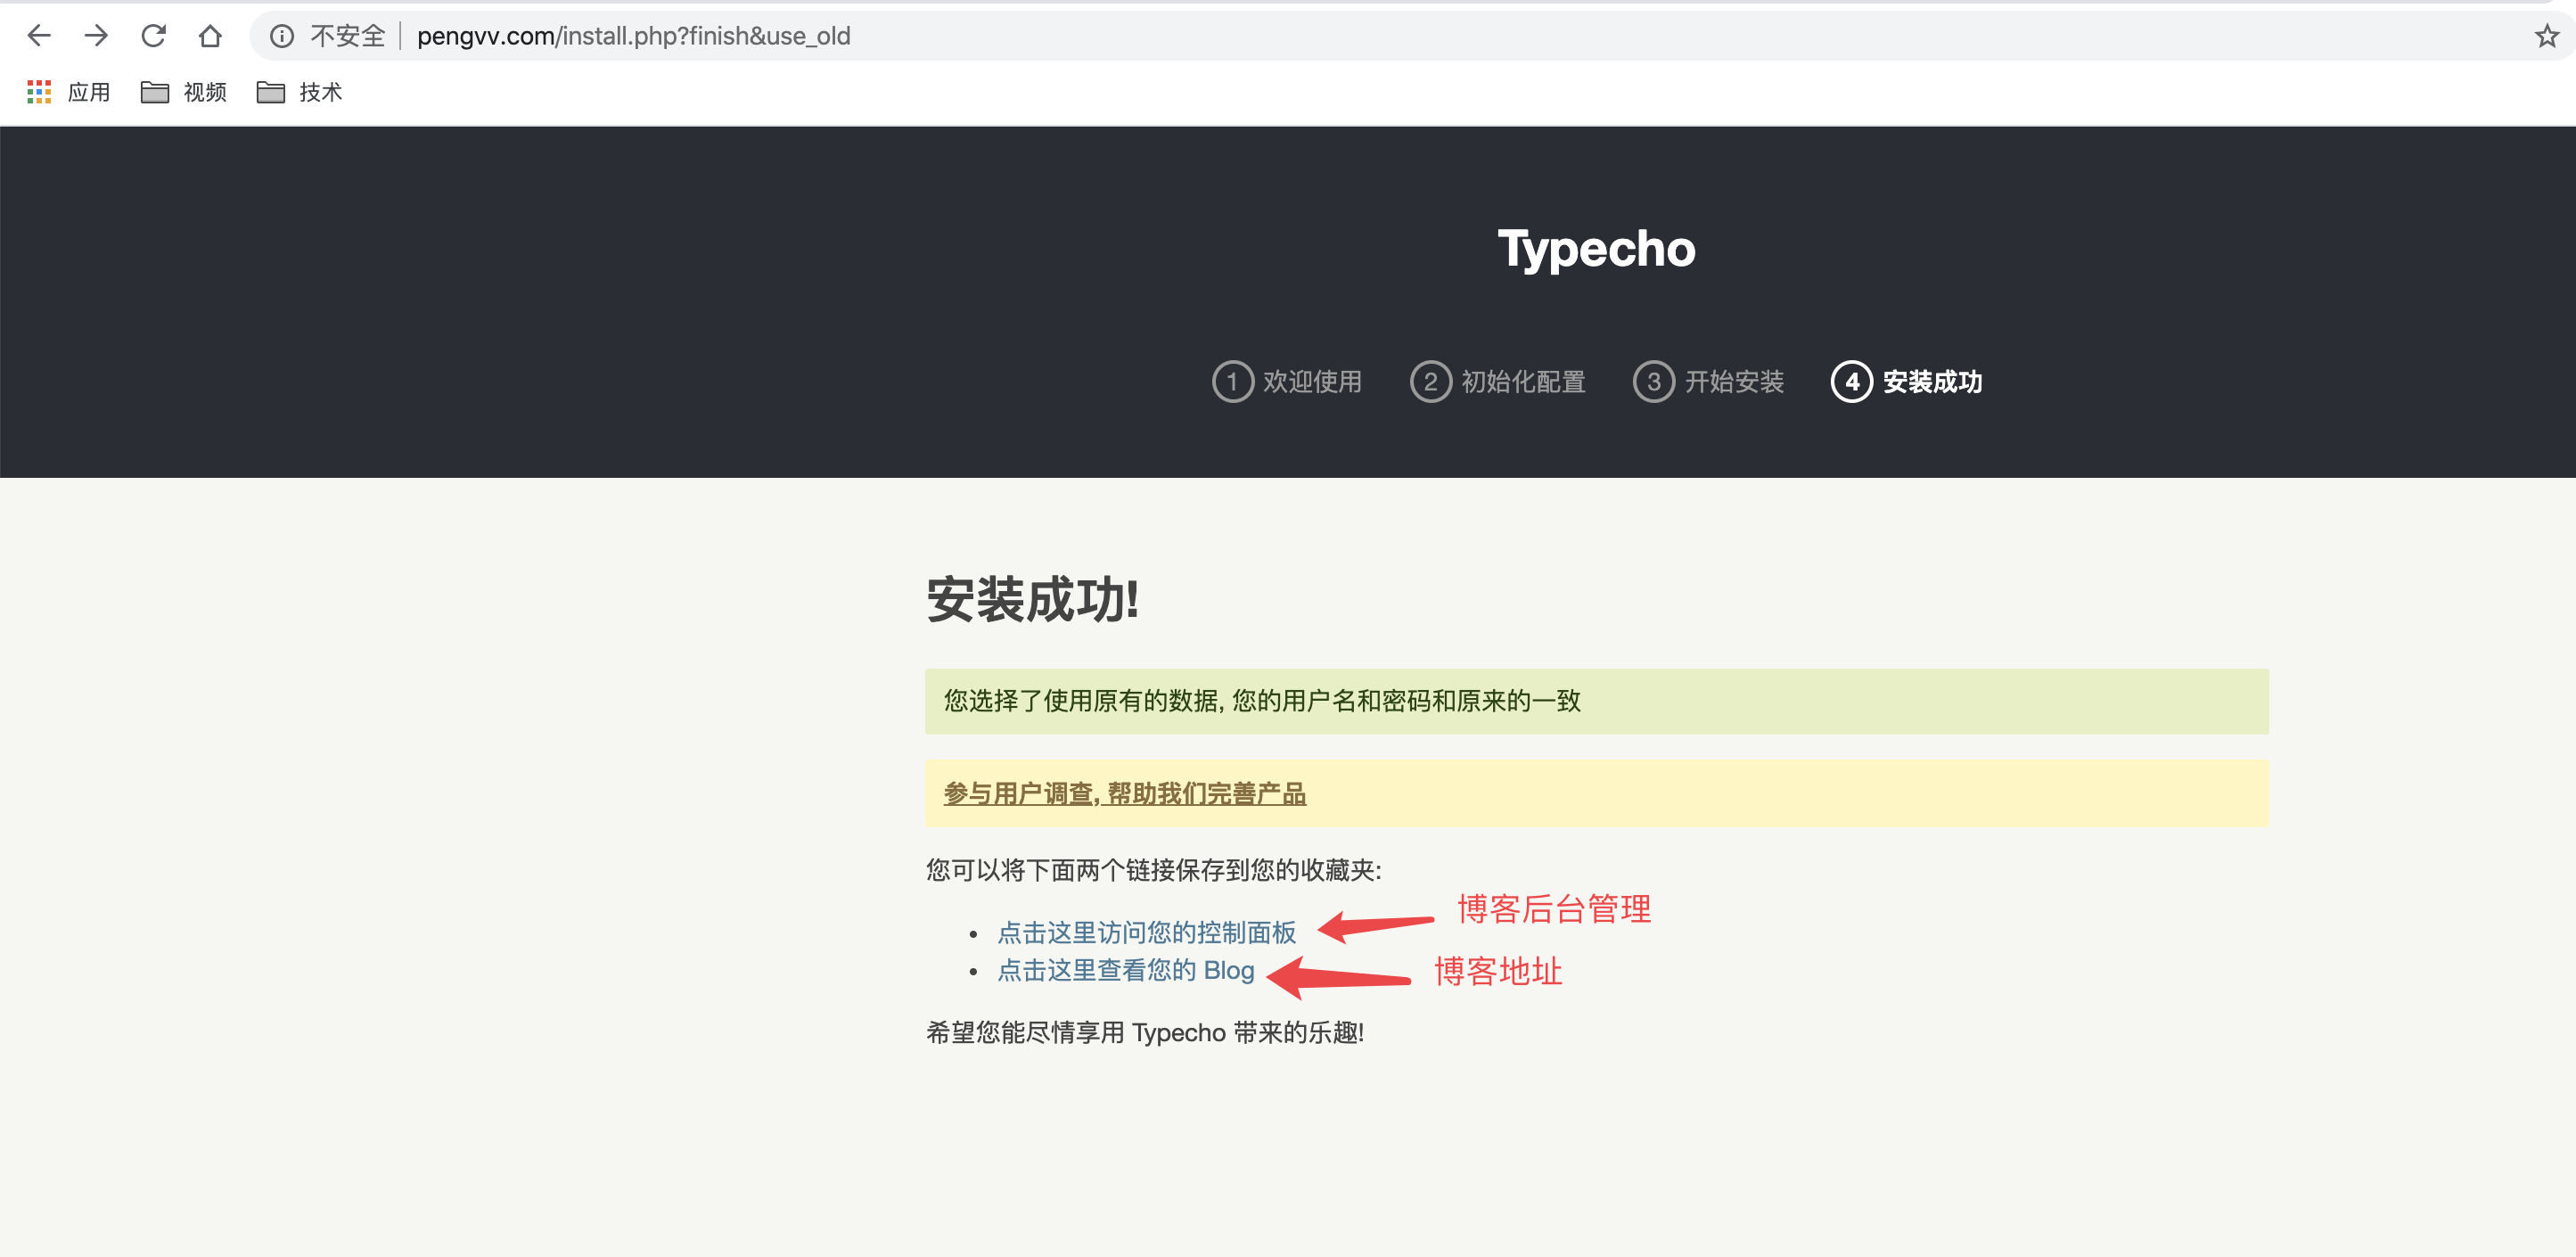Open the site security info icon
This screenshot has width=2576, height=1257.
click(282, 36)
